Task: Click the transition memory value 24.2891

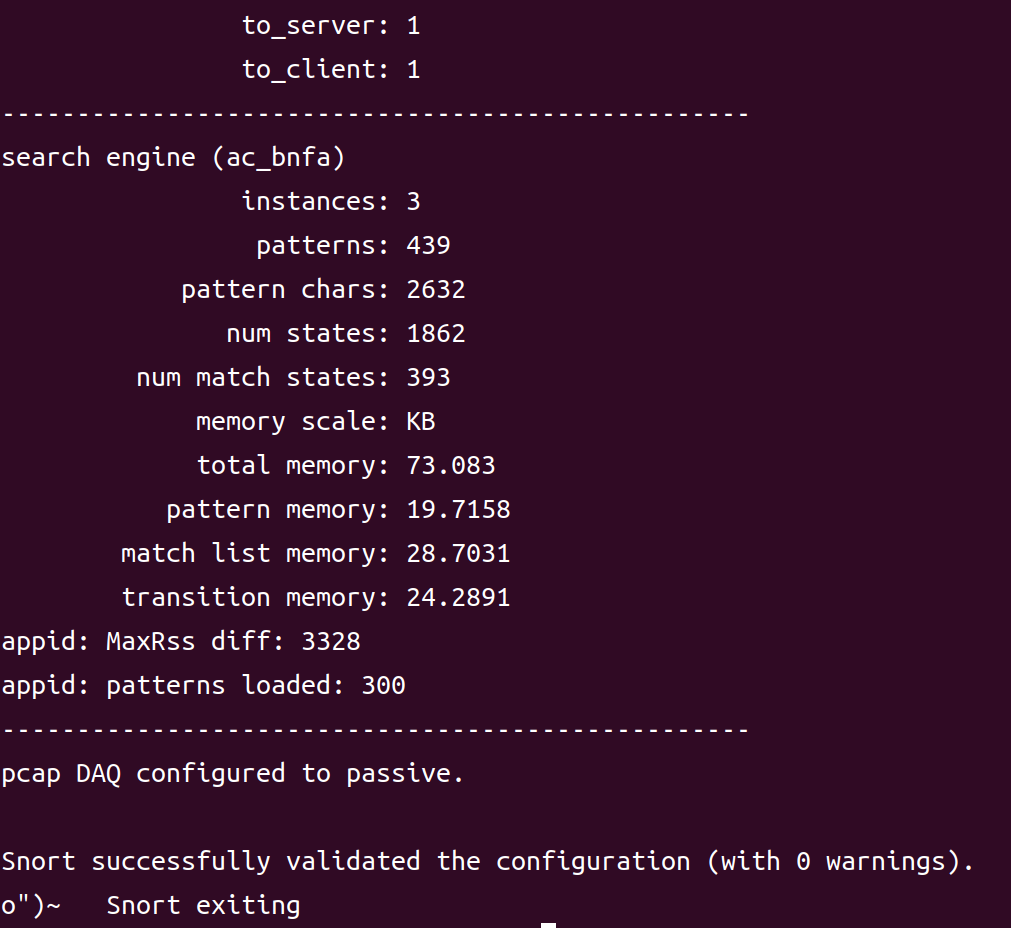Action: click(x=458, y=598)
